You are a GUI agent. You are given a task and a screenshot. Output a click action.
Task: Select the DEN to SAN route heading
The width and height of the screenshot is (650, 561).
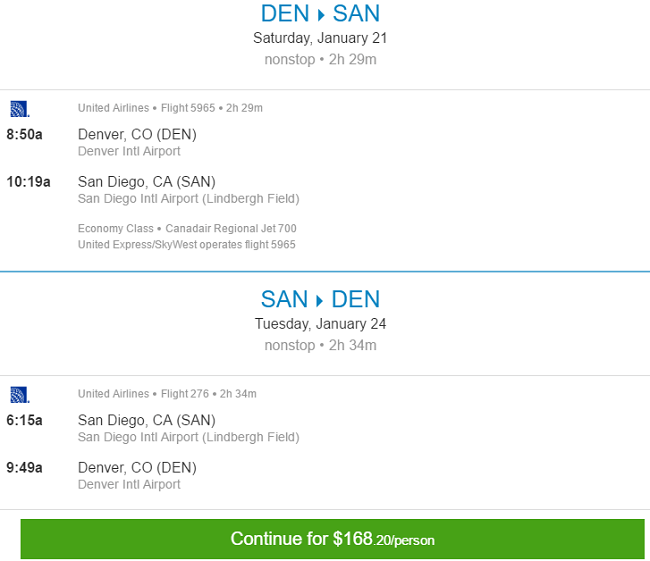point(320,13)
